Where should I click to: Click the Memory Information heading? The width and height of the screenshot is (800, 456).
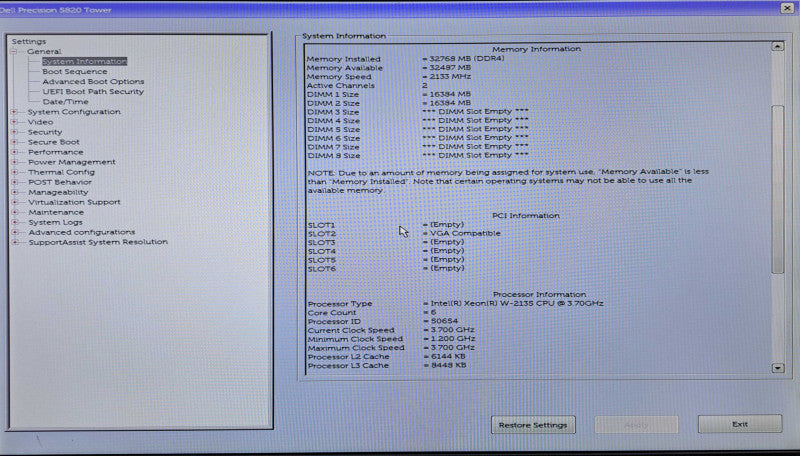coord(536,49)
